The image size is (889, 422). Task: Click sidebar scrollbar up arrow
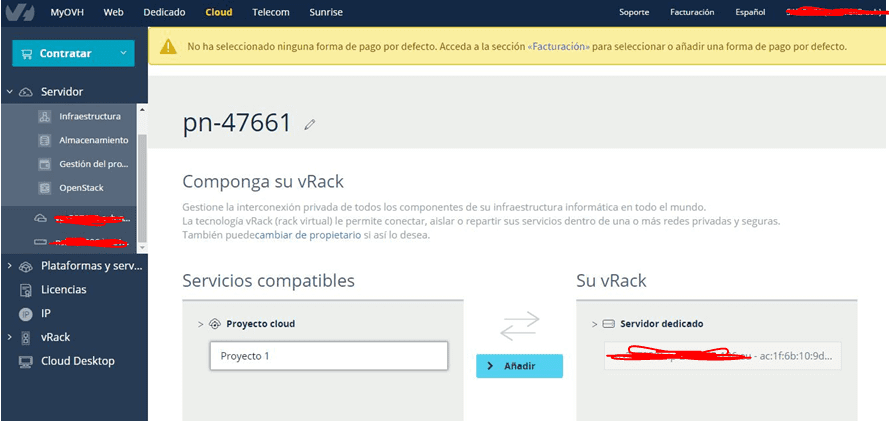pyautogui.click(x=142, y=109)
